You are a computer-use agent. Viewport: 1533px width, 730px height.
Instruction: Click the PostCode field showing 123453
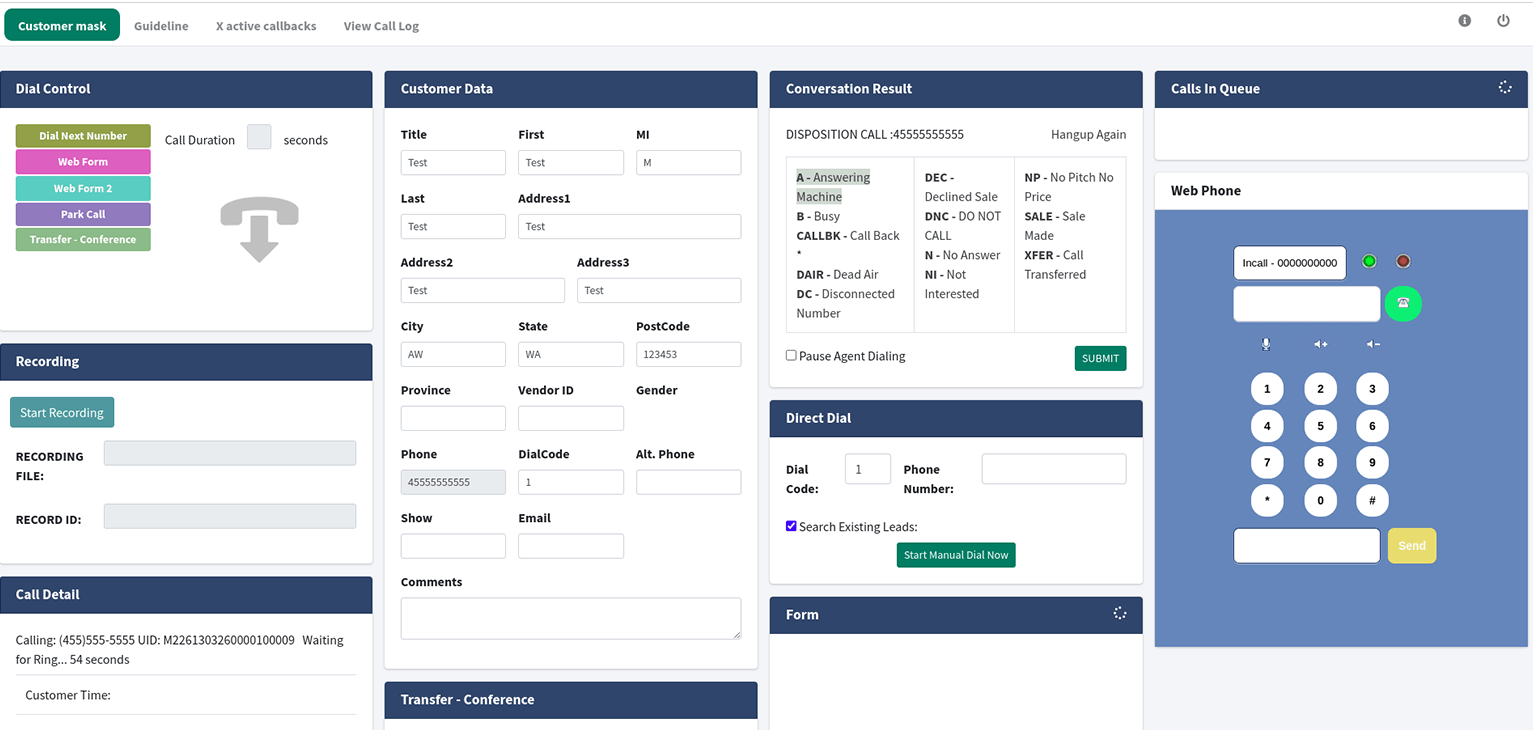click(688, 354)
